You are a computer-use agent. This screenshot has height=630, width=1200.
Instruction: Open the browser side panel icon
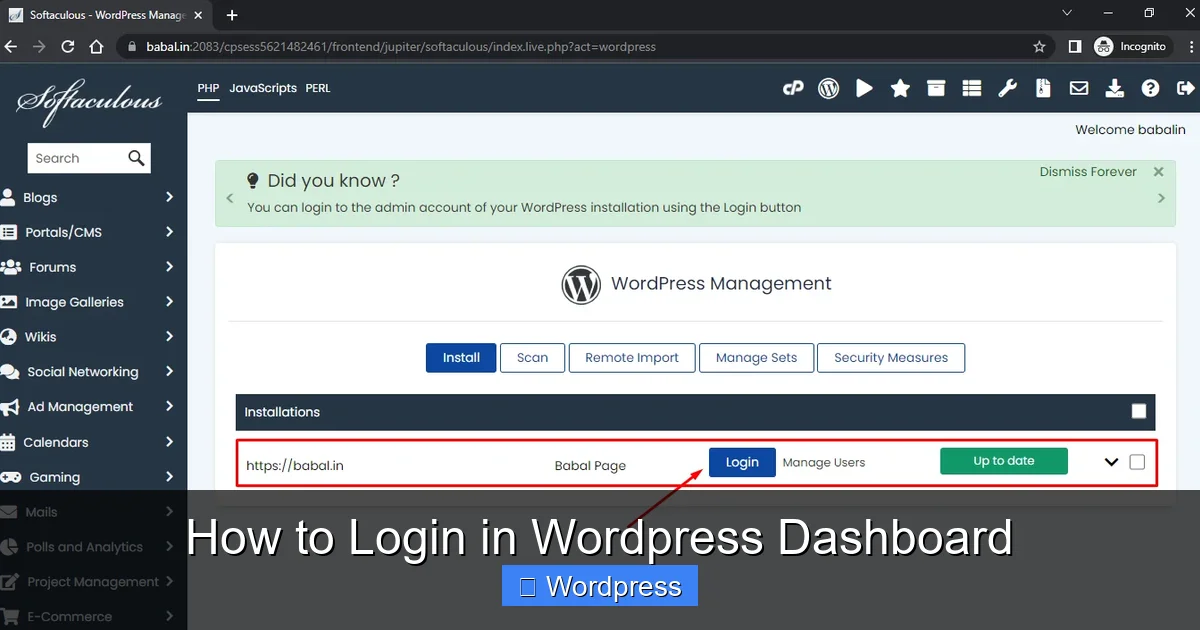pyautogui.click(x=1075, y=46)
